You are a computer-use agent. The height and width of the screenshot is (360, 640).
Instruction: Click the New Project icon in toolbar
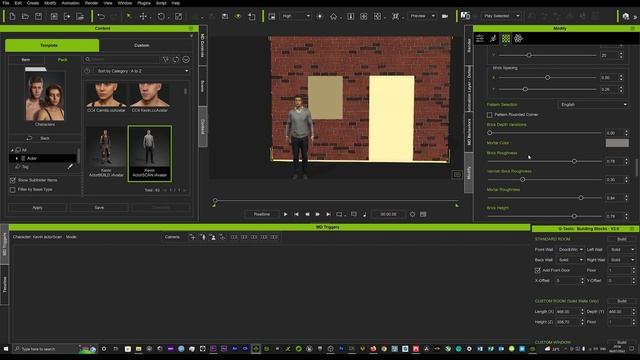12,16
